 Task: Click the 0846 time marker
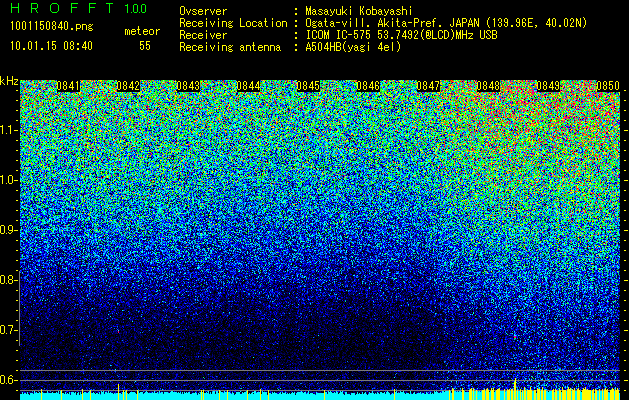[368, 86]
